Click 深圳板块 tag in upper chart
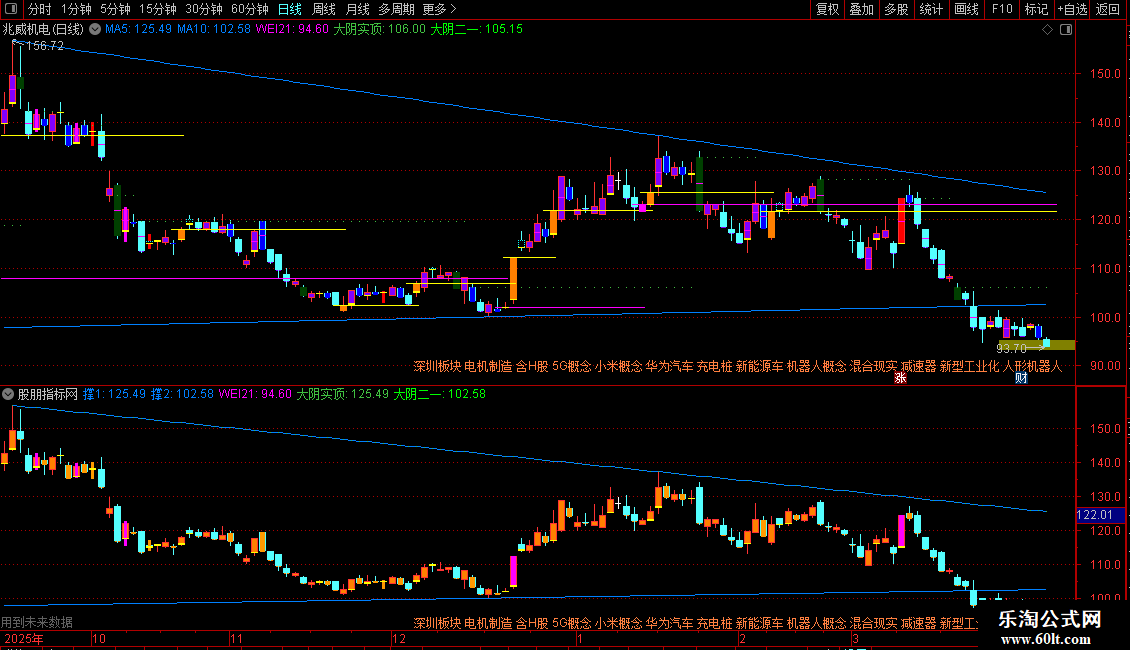 click(x=437, y=367)
